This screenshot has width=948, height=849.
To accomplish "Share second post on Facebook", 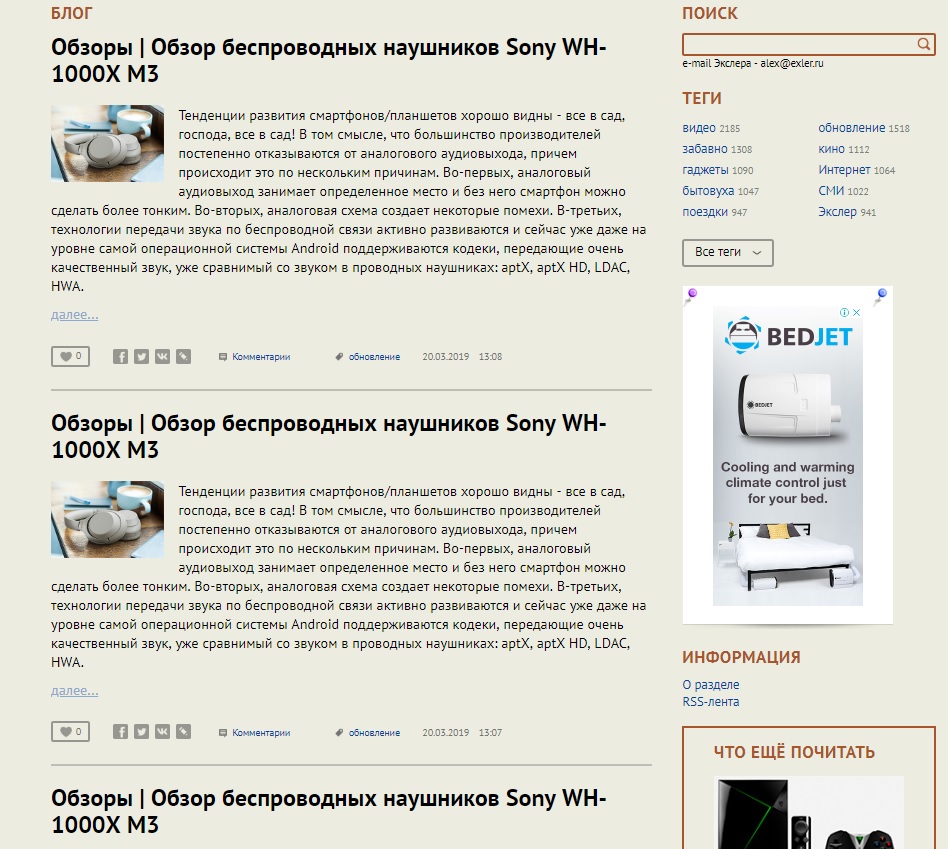I will click(x=120, y=732).
